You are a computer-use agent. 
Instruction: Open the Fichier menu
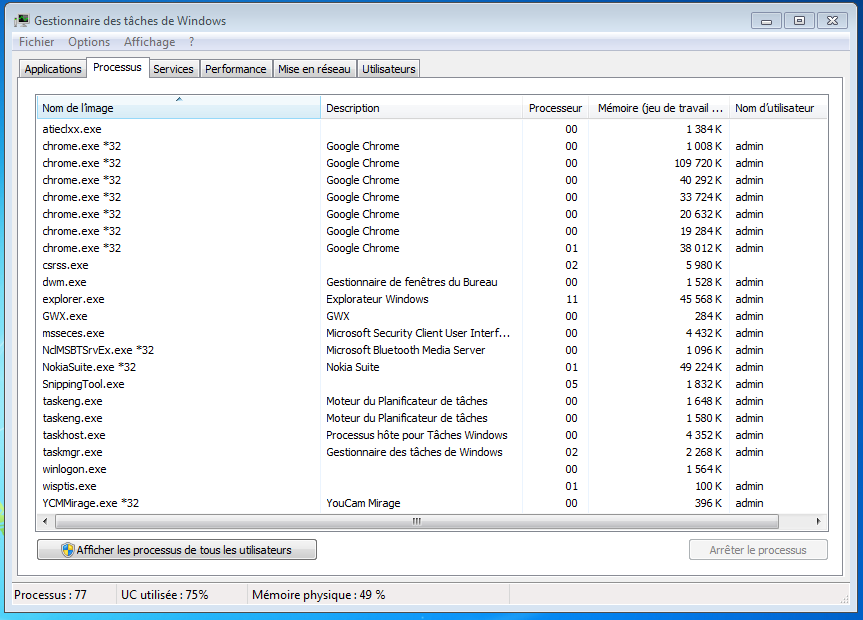click(36, 42)
